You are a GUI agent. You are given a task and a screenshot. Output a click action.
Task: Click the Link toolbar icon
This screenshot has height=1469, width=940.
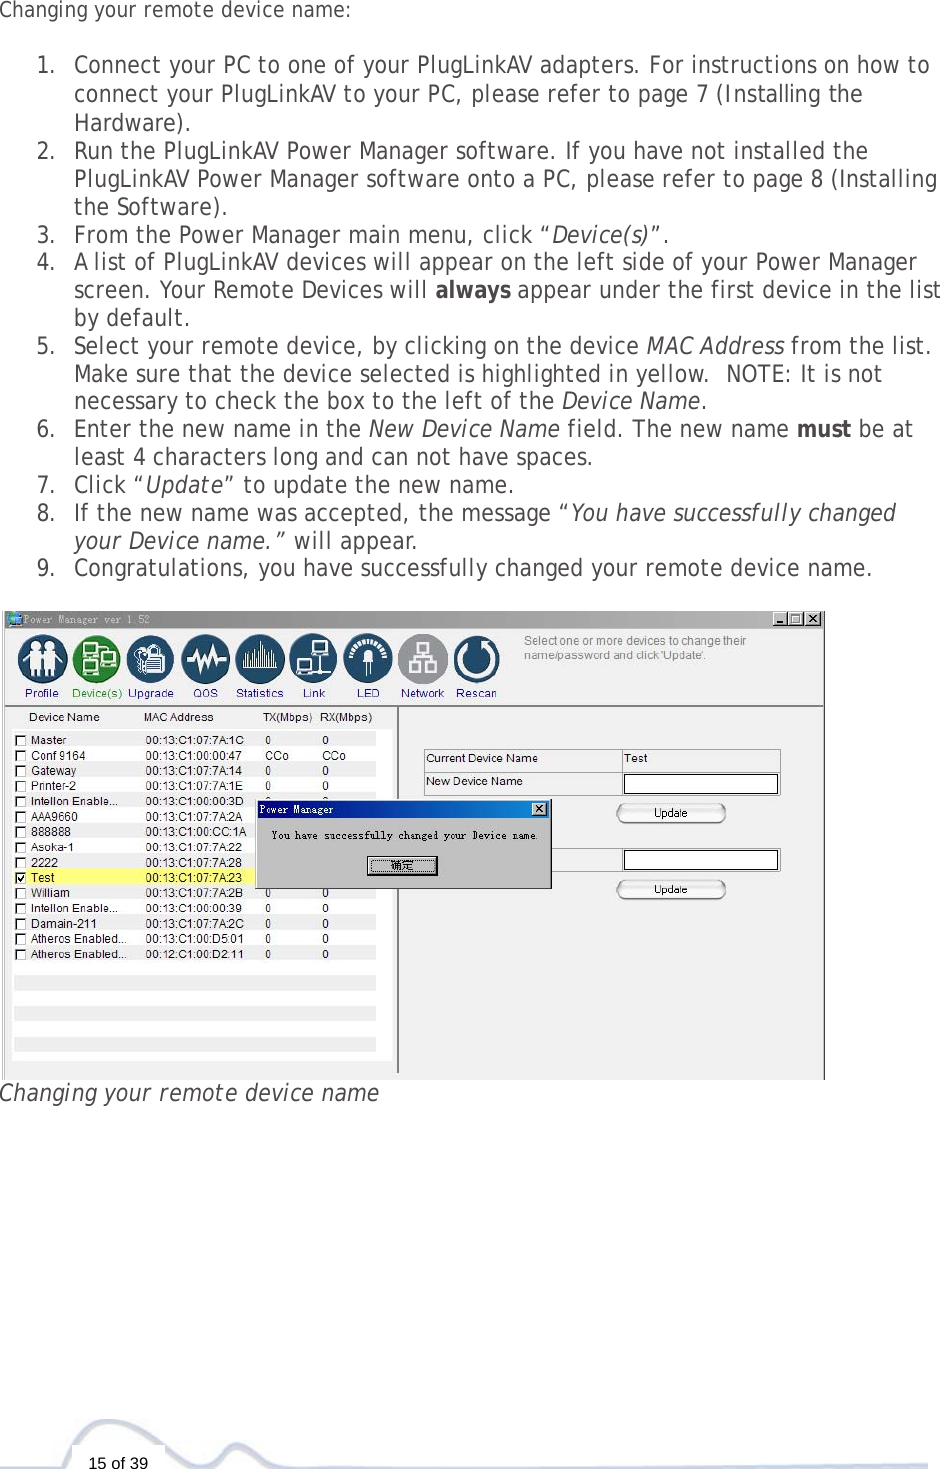(314, 658)
